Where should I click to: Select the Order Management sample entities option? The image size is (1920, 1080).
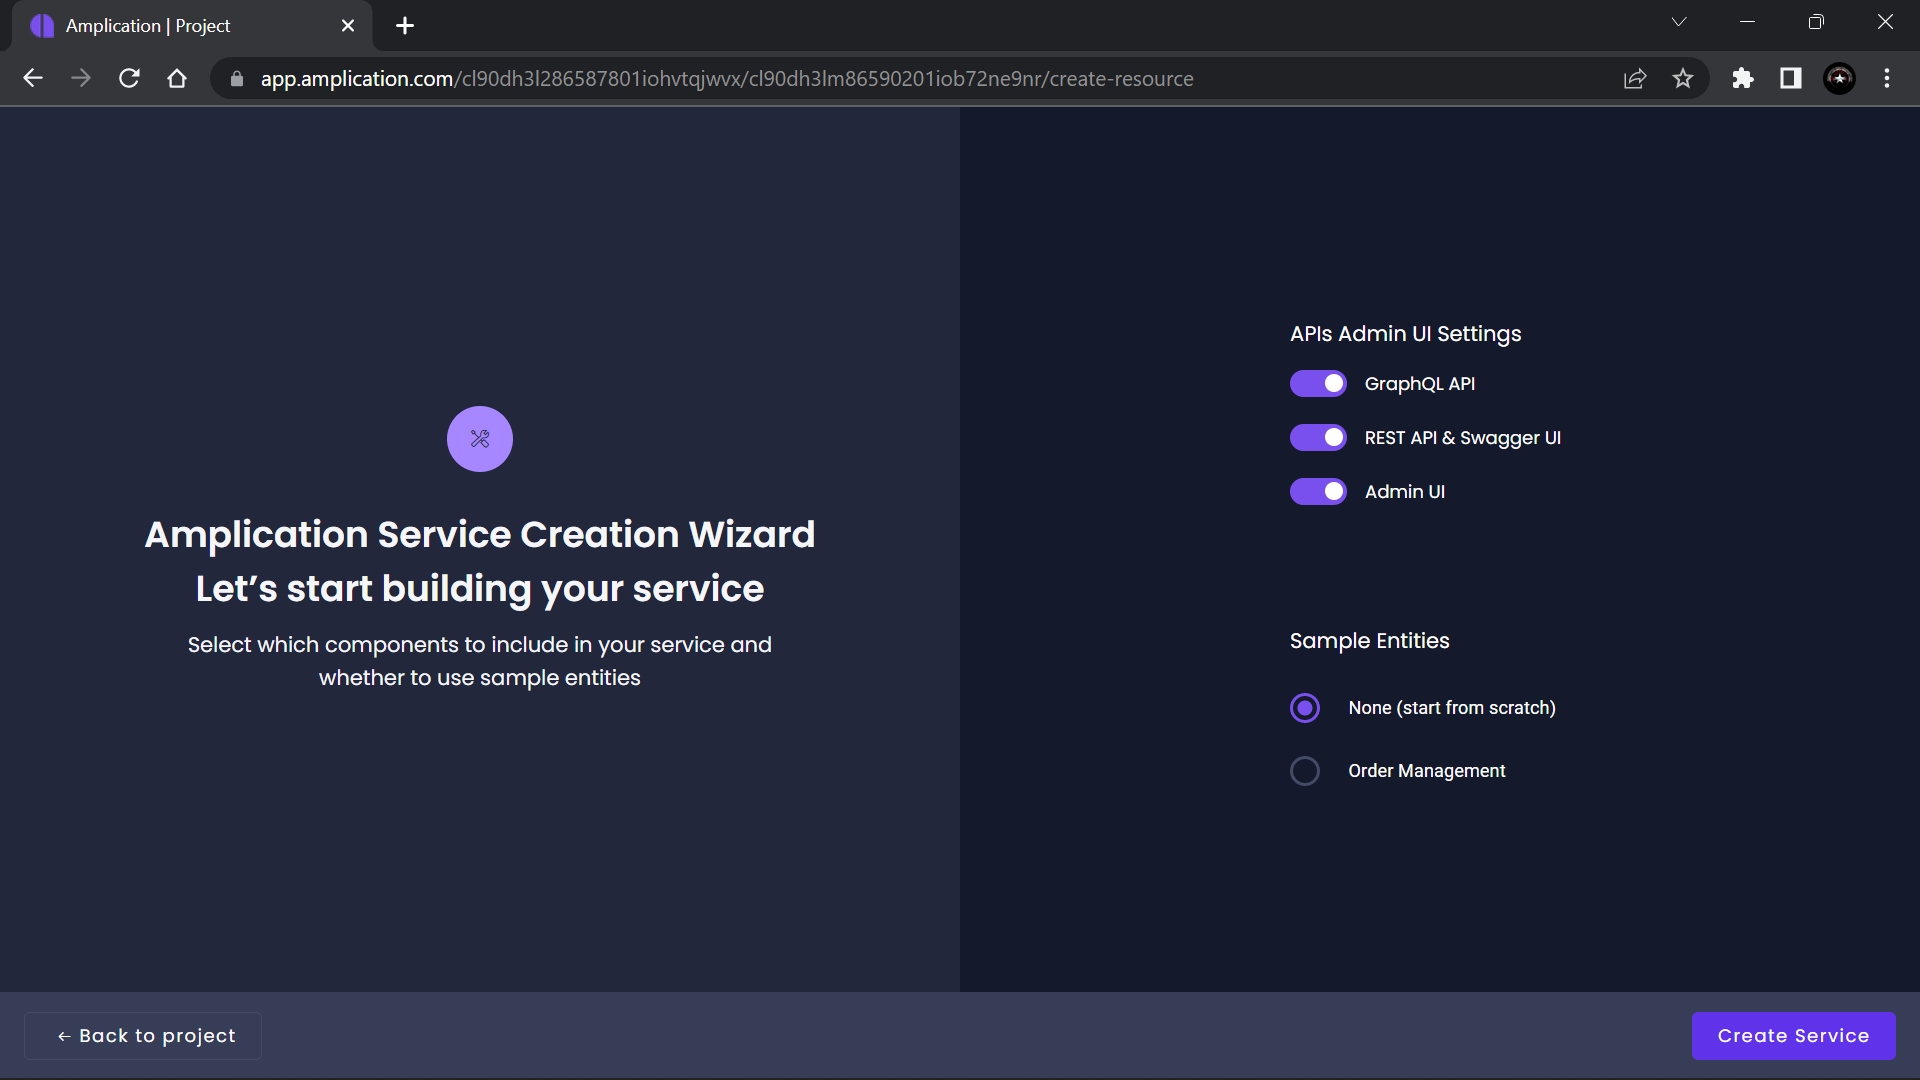1304,770
